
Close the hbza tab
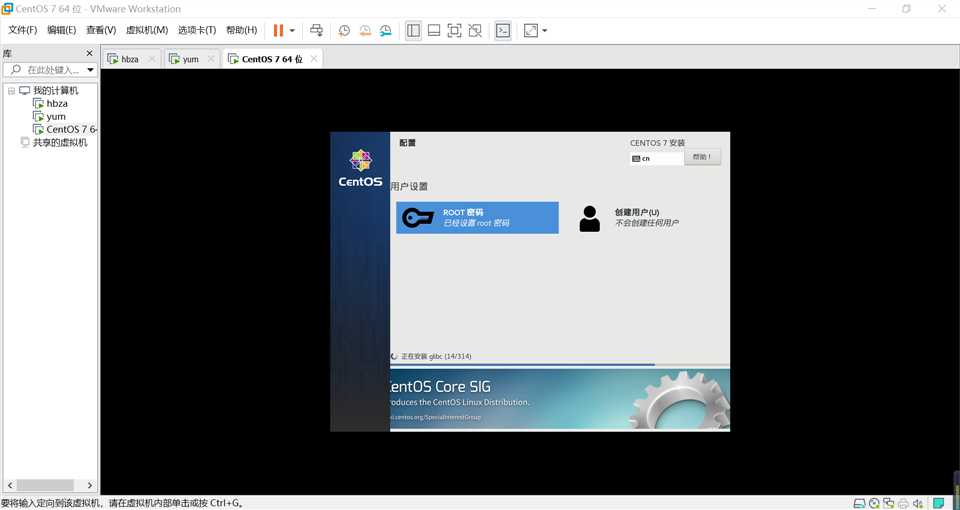click(152, 59)
